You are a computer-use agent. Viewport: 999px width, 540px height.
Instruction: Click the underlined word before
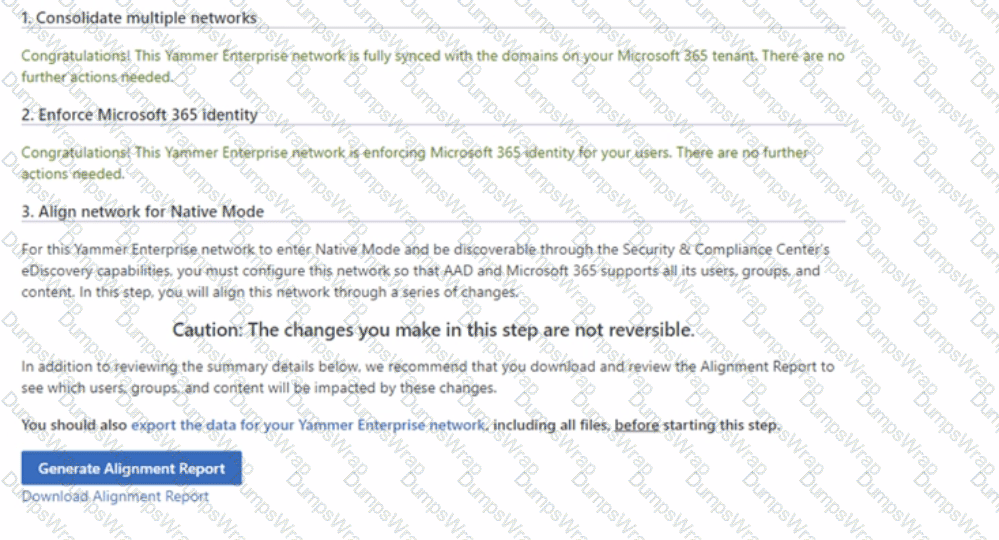pyautogui.click(x=637, y=426)
